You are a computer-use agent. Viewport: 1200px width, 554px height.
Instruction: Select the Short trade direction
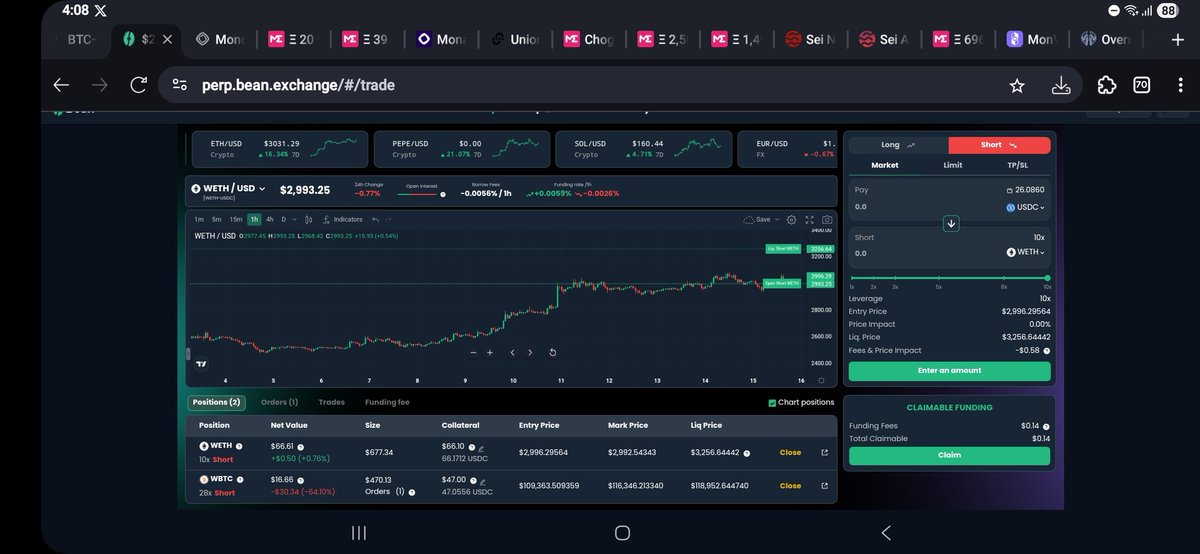[999, 145]
